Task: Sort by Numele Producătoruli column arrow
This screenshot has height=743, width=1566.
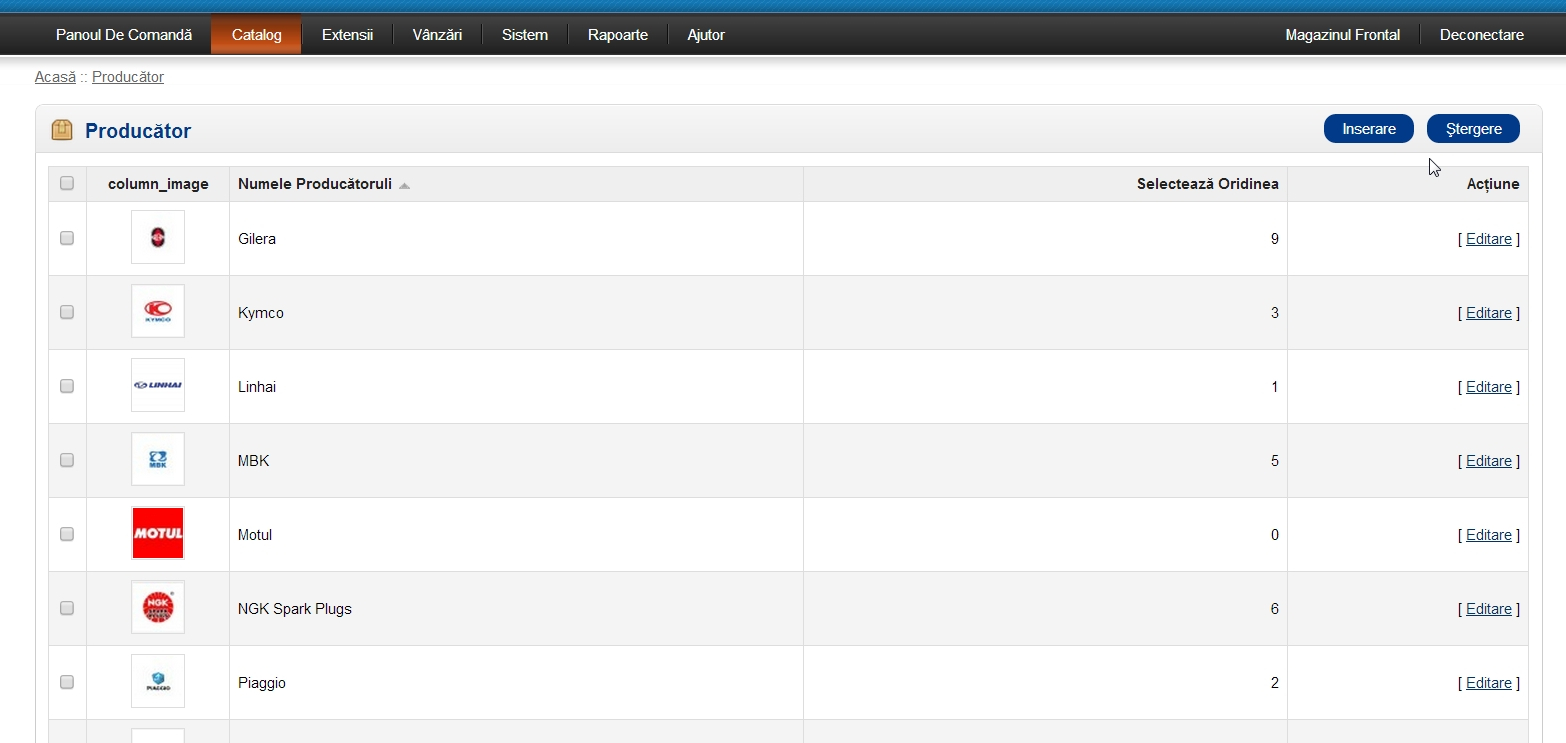Action: point(404,185)
